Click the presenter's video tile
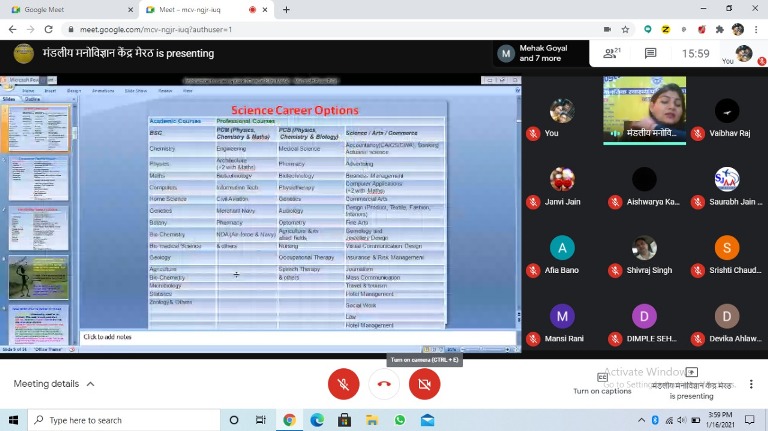The width and height of the screenshot is (768, 431). [644, 108]
